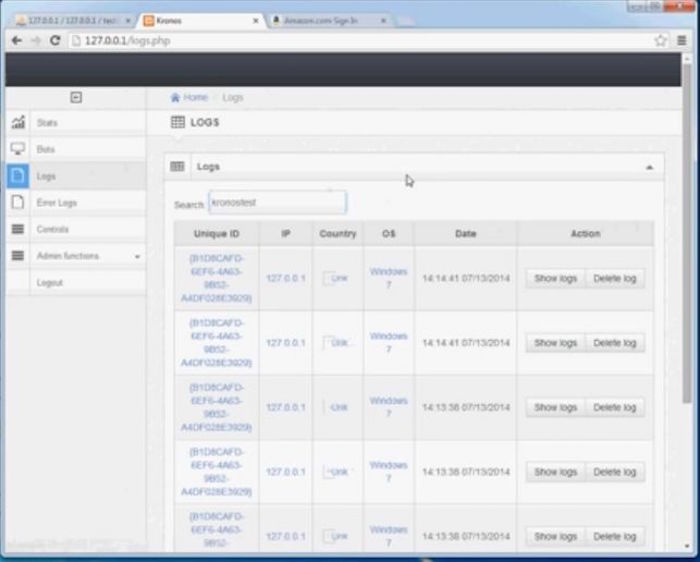Click the Stats chart icon in sidebar
The width and height of the screenshot is (700, 562).
[18, 123]
